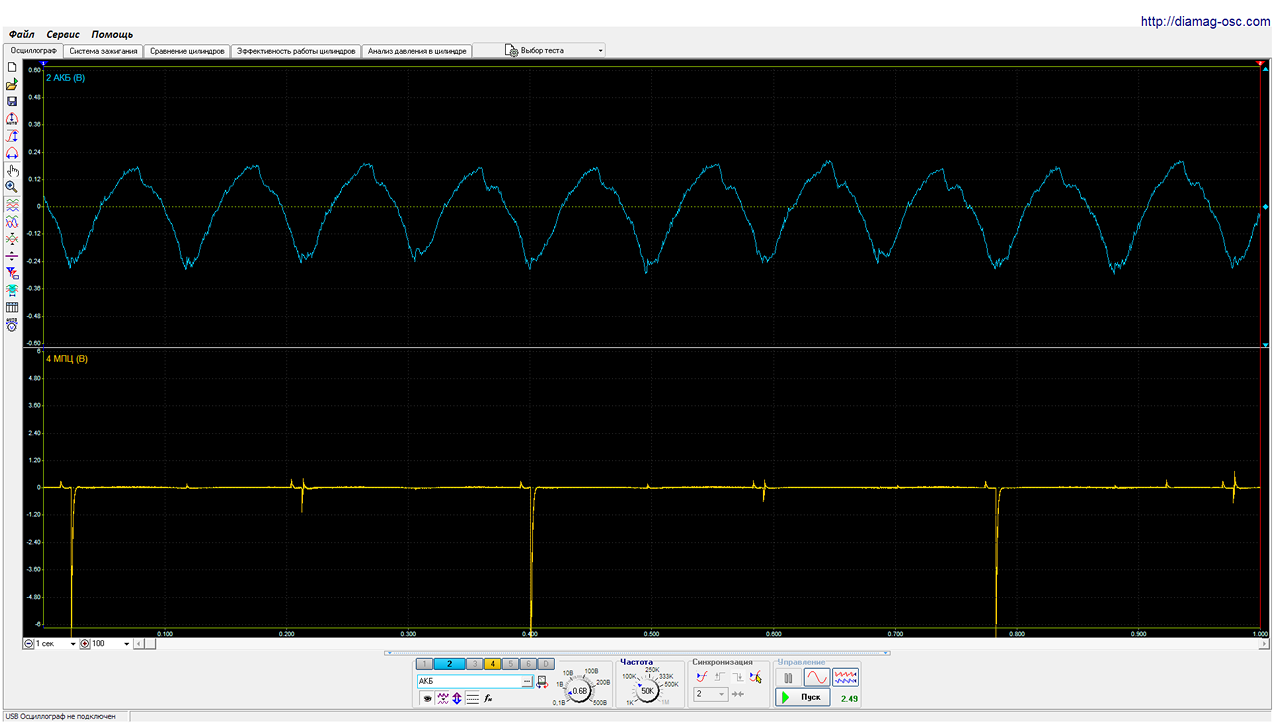This screenshot has height=725, width=1280.
Task: Open the Сервис menu
Action: 63,34
